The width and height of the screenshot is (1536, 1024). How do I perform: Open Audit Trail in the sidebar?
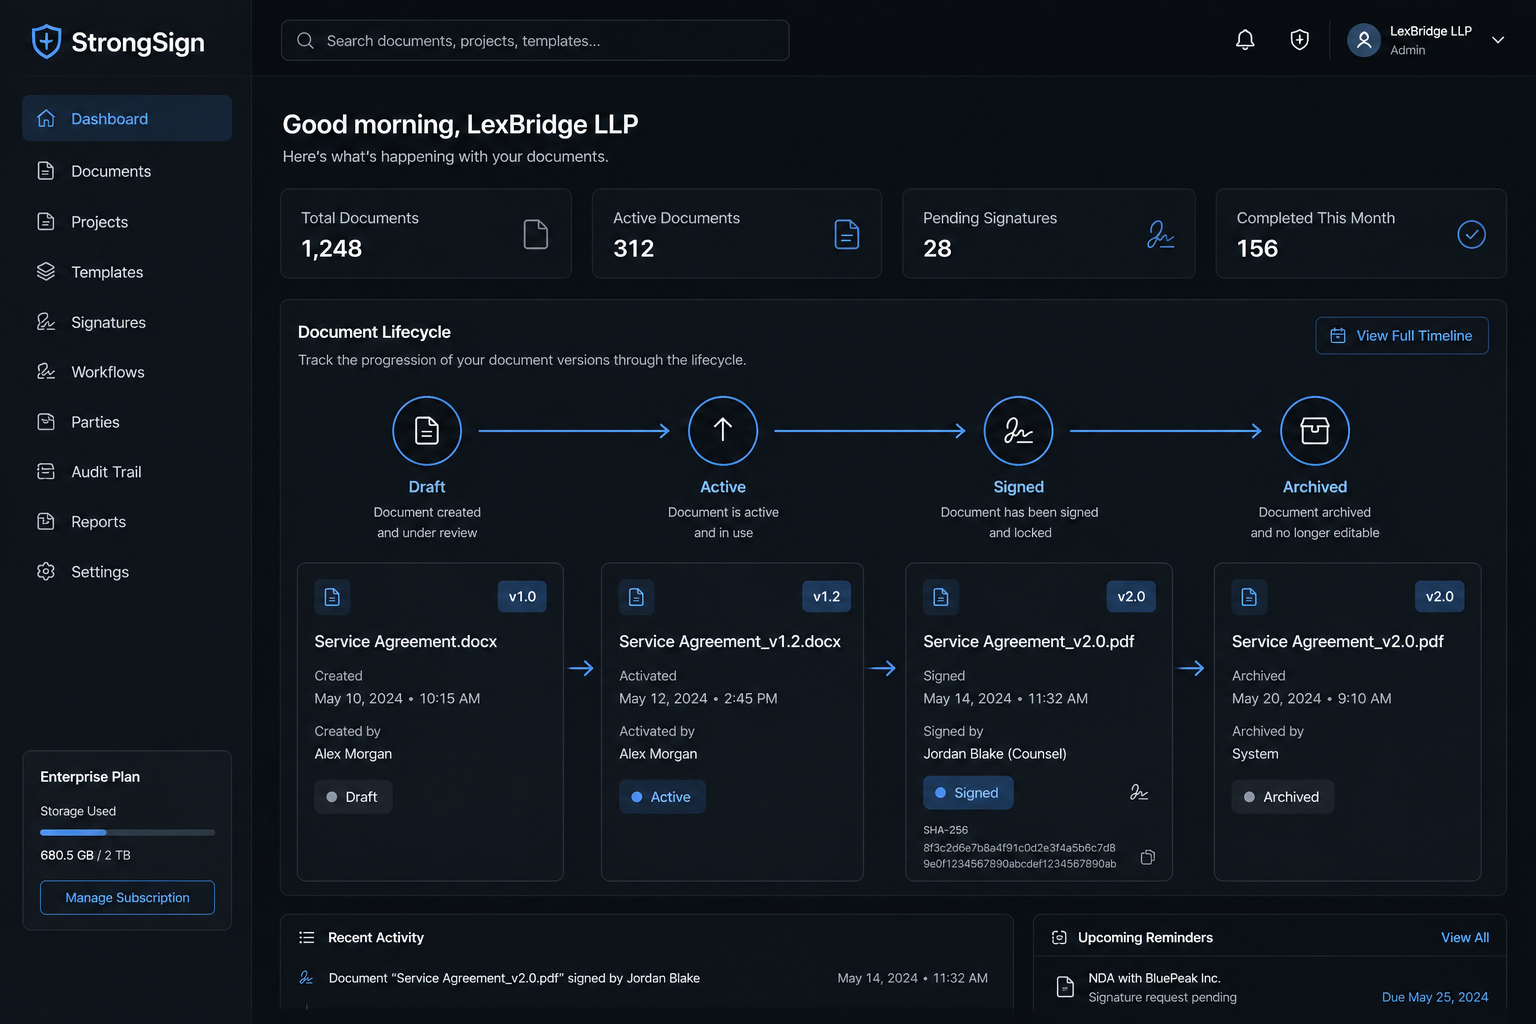point(127,471)
